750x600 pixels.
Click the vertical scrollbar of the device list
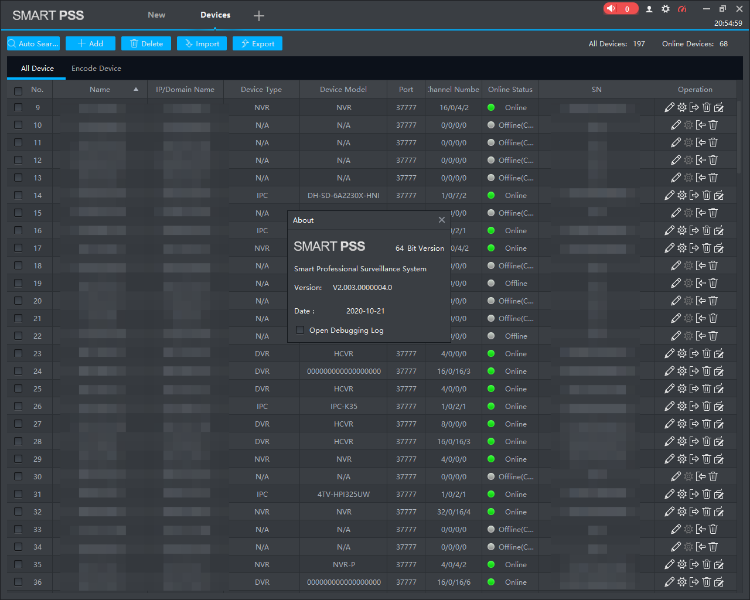(x=739, y=136)
